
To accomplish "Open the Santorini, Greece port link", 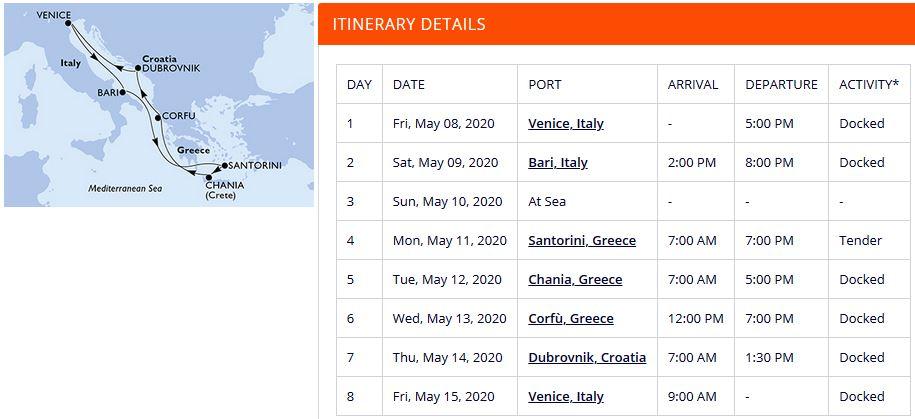I will (582, 241).
